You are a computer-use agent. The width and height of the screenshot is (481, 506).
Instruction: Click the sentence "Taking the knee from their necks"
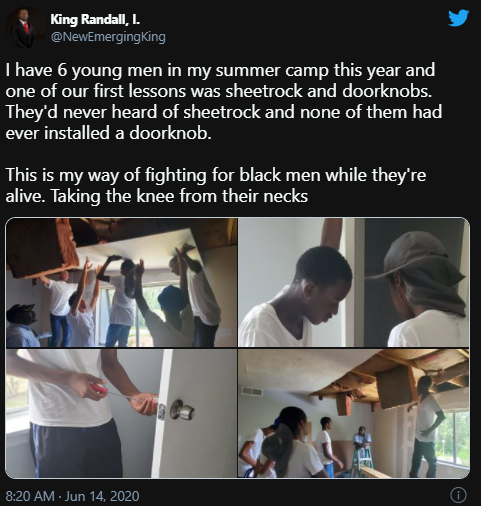click(x=179, y=196)
